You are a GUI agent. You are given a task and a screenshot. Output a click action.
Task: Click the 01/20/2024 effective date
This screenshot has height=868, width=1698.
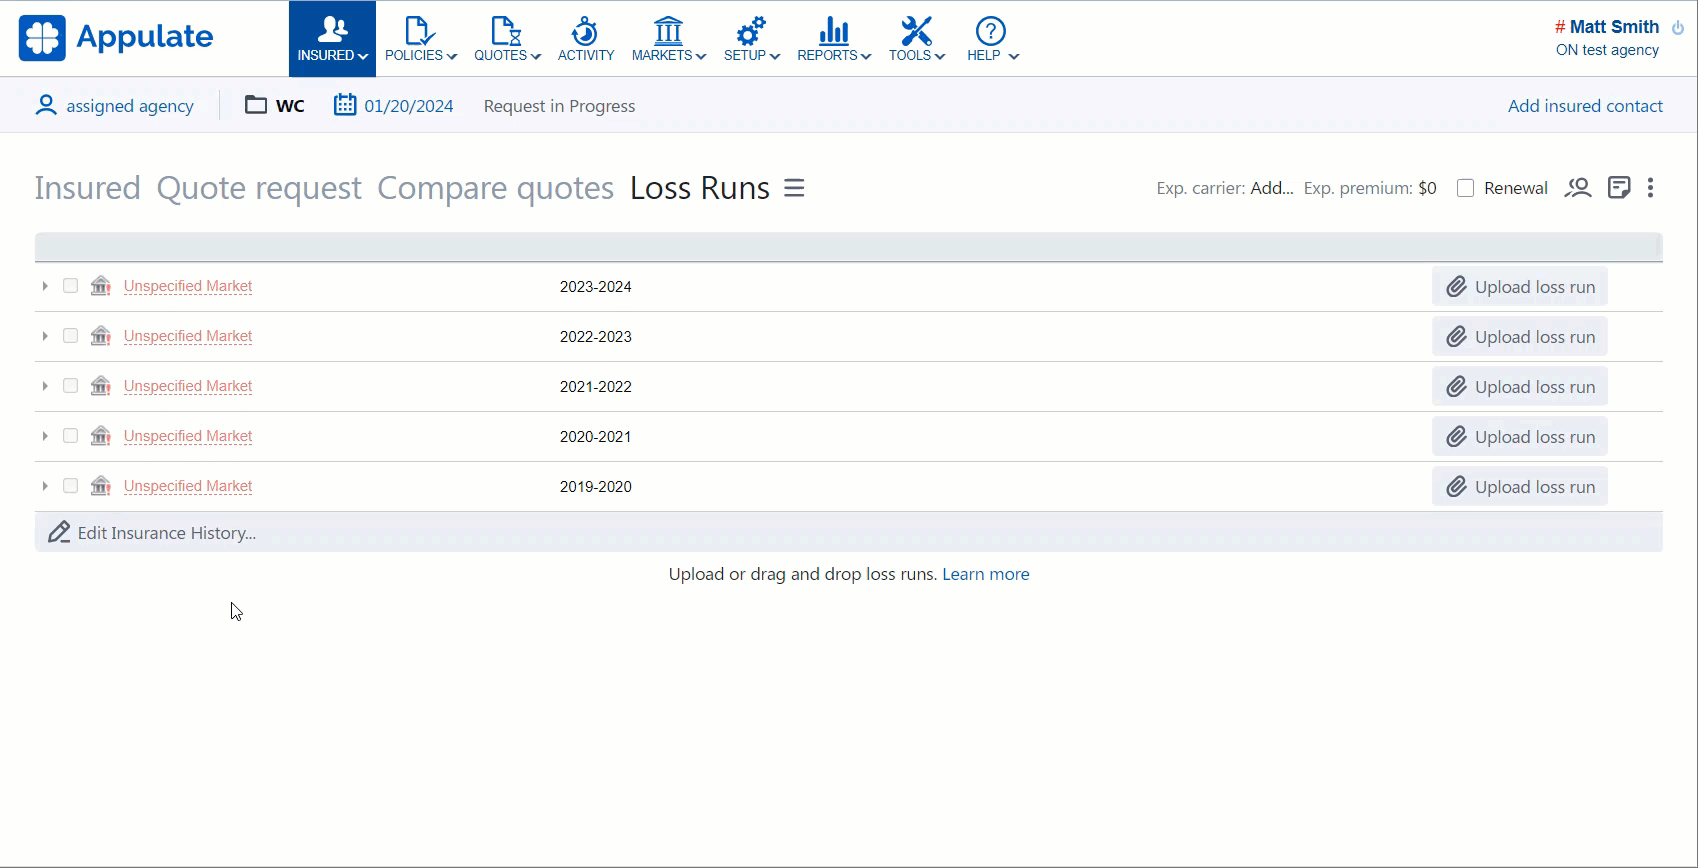pyautogui.click(x=409, y=106)
